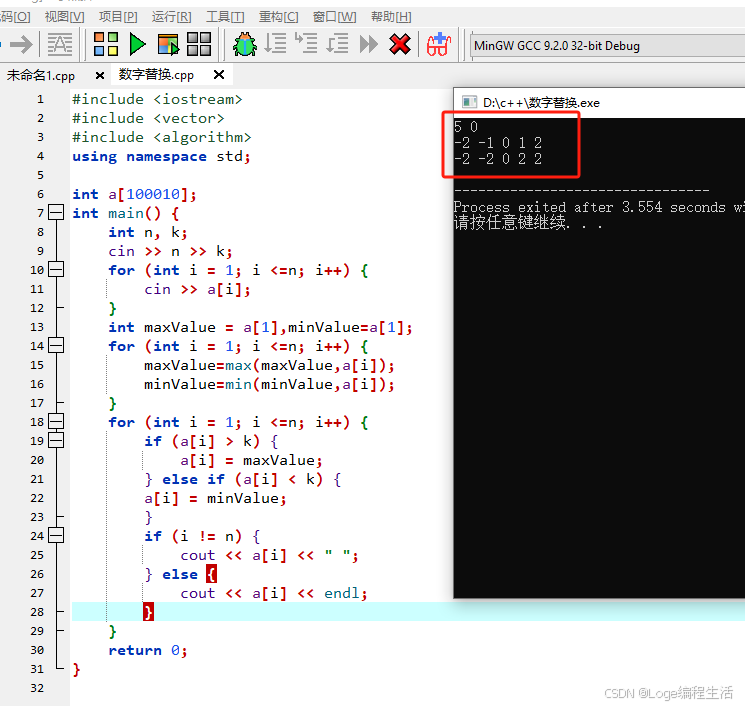Screen dimensions: 745x706
Task: Click the "a[i] = minValue;" line
Action: coord(216,498)
